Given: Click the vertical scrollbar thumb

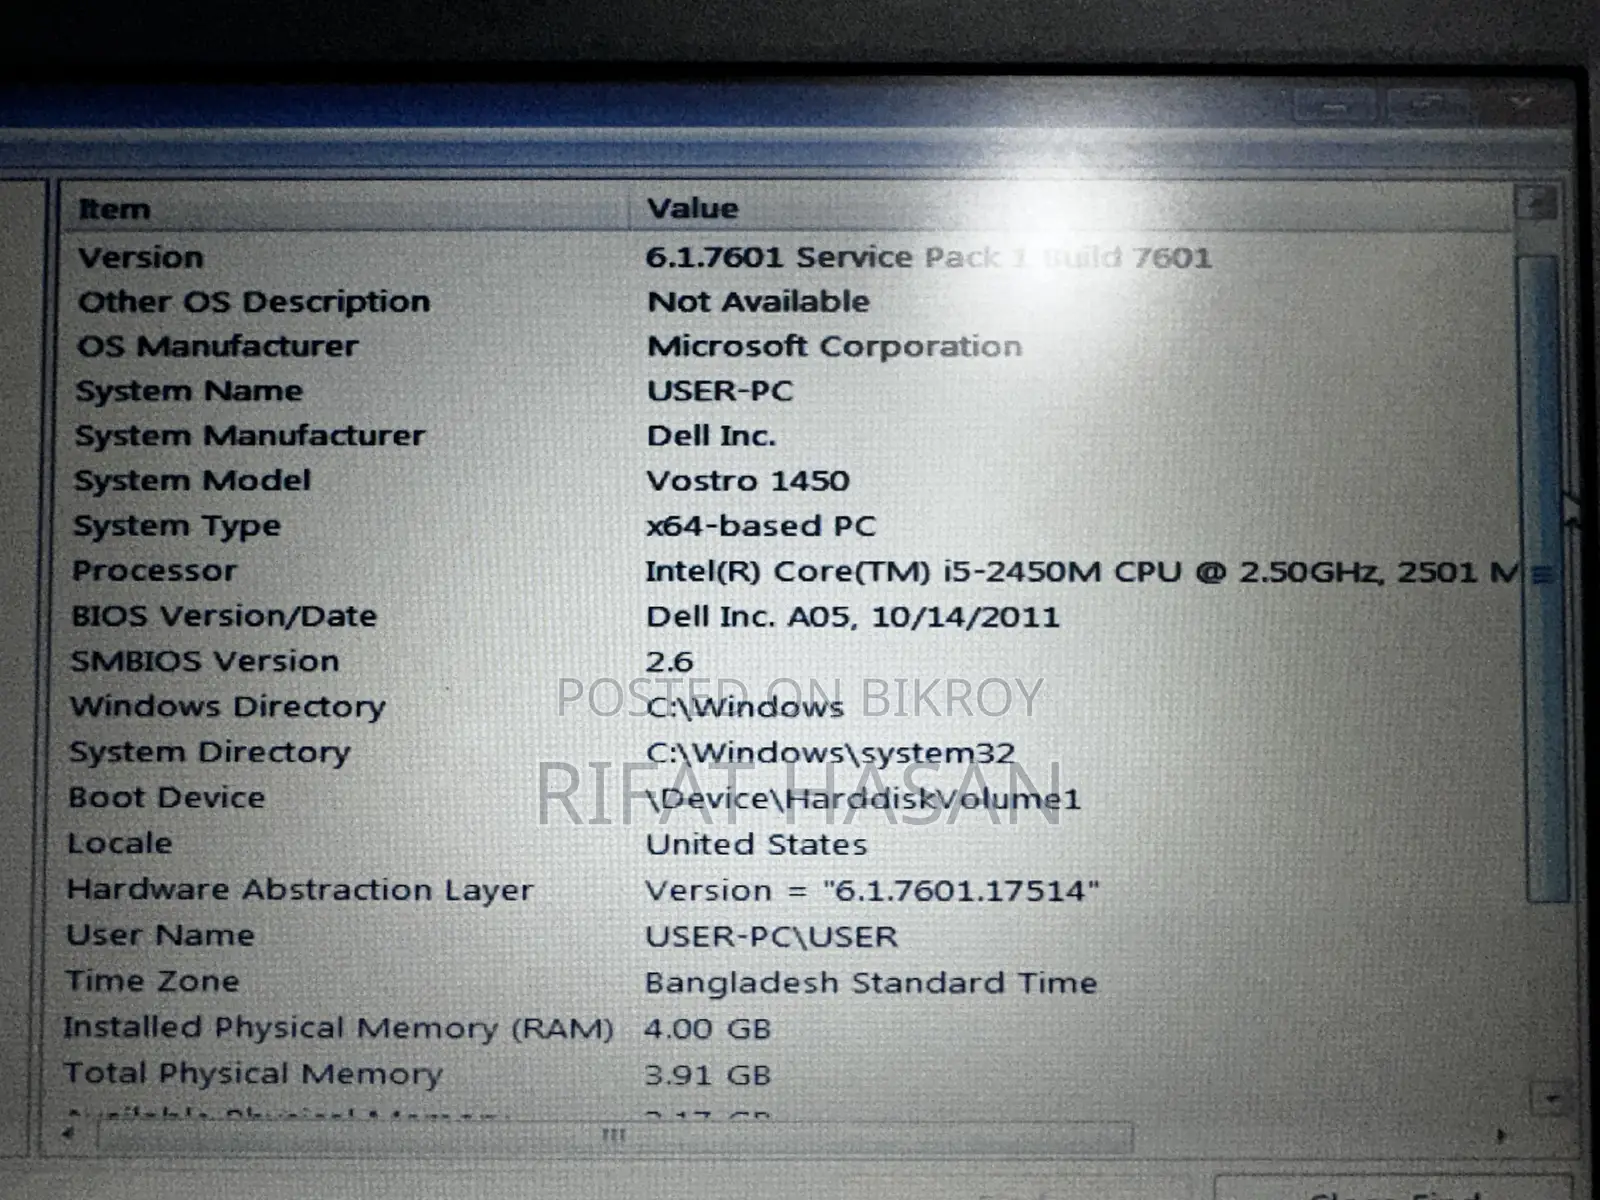Looking at the screenshot, I should pyautogui.click(x=1543, y=577).
